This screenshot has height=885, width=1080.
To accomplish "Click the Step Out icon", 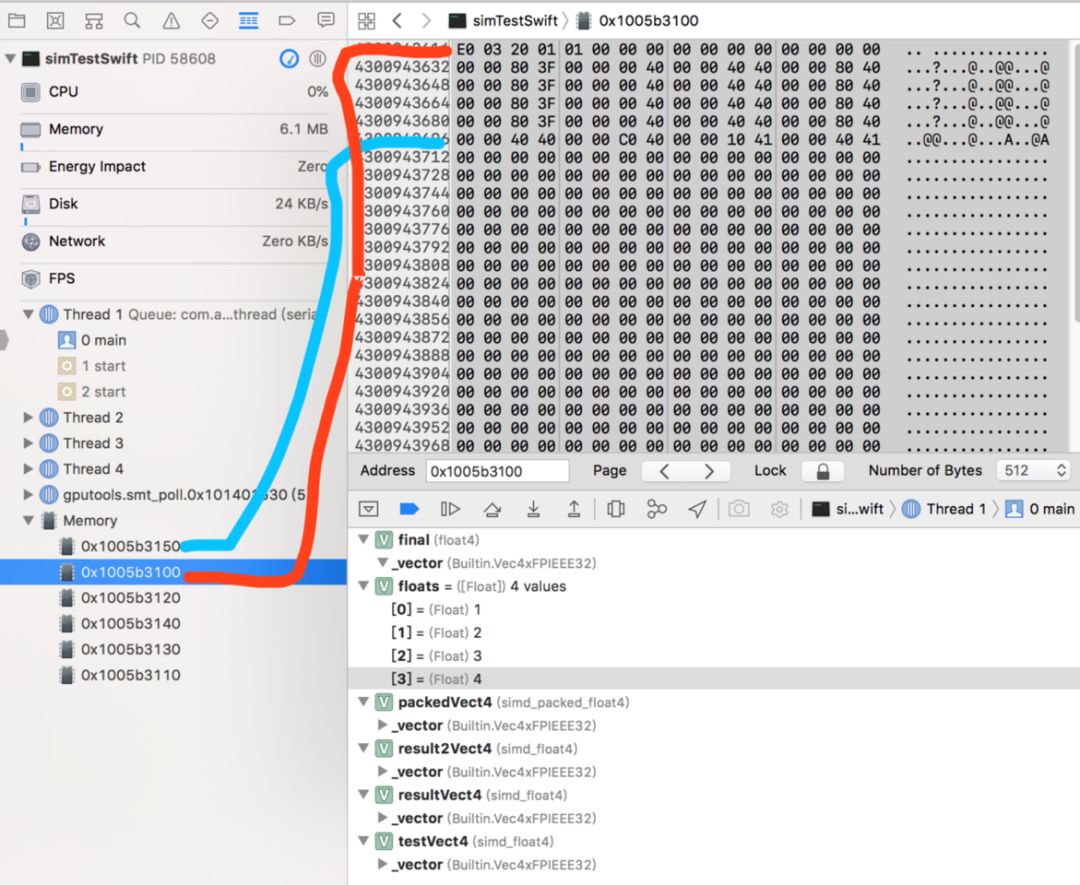I will 574,509.
